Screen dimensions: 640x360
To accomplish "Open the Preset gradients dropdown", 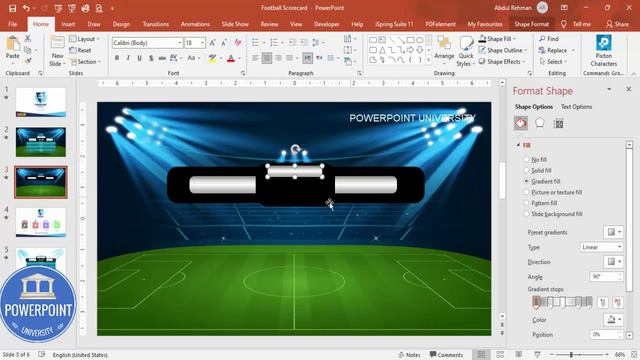I will click(x=613, y=232).
